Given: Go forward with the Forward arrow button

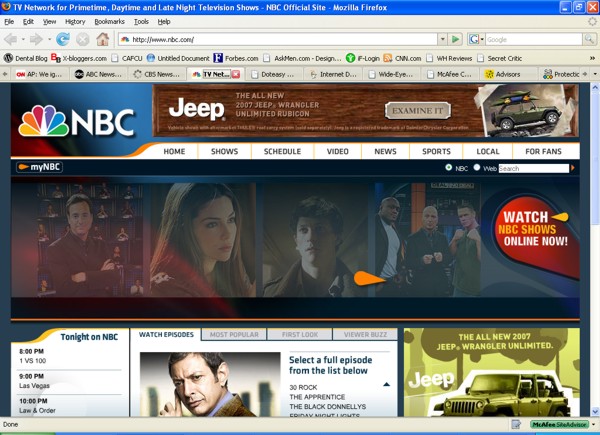Looking at the screenshot, I should [x=36, y=39].
